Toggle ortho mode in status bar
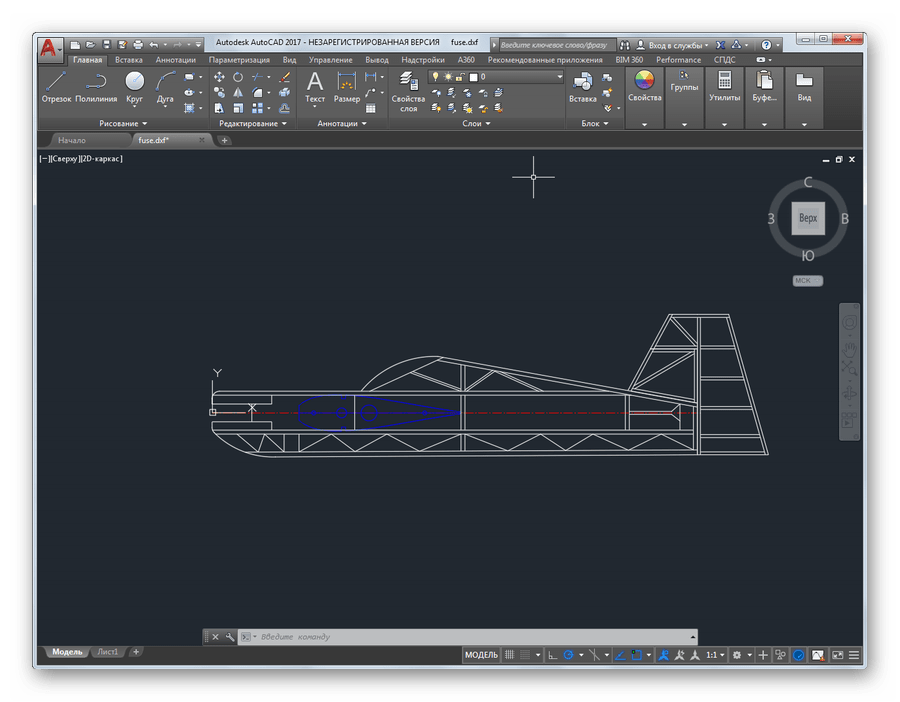Screen dimensions: 900x702 [552, 655]
